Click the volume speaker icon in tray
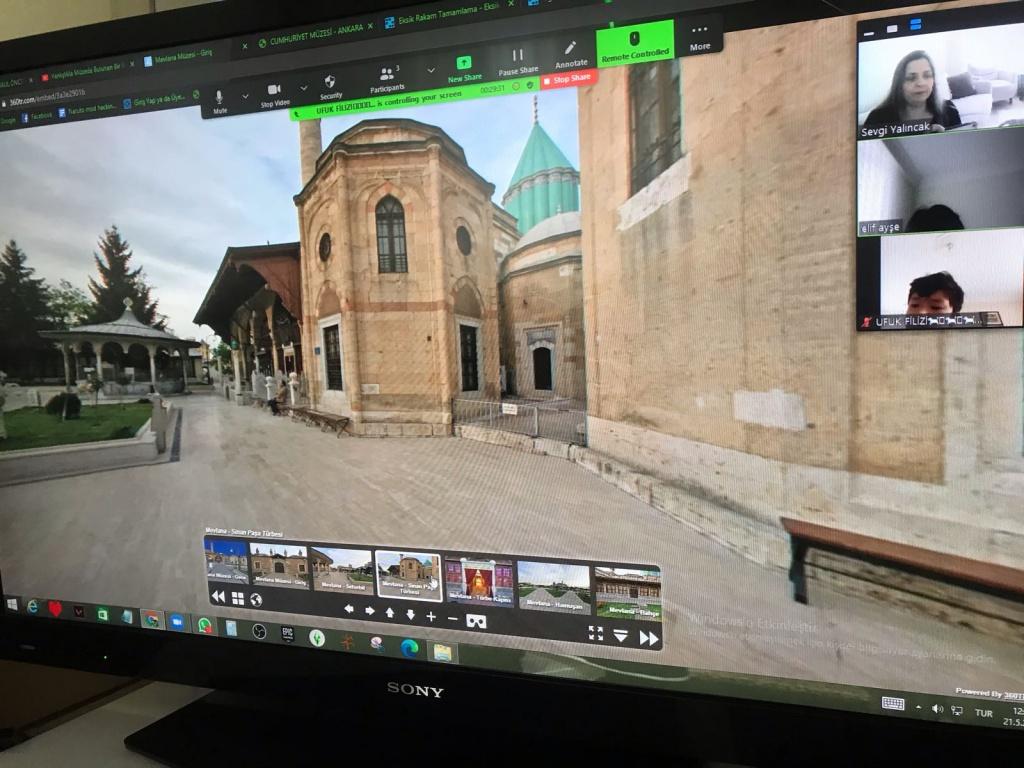Screen dimensions: 1024x768 click(x=937, y=709)
